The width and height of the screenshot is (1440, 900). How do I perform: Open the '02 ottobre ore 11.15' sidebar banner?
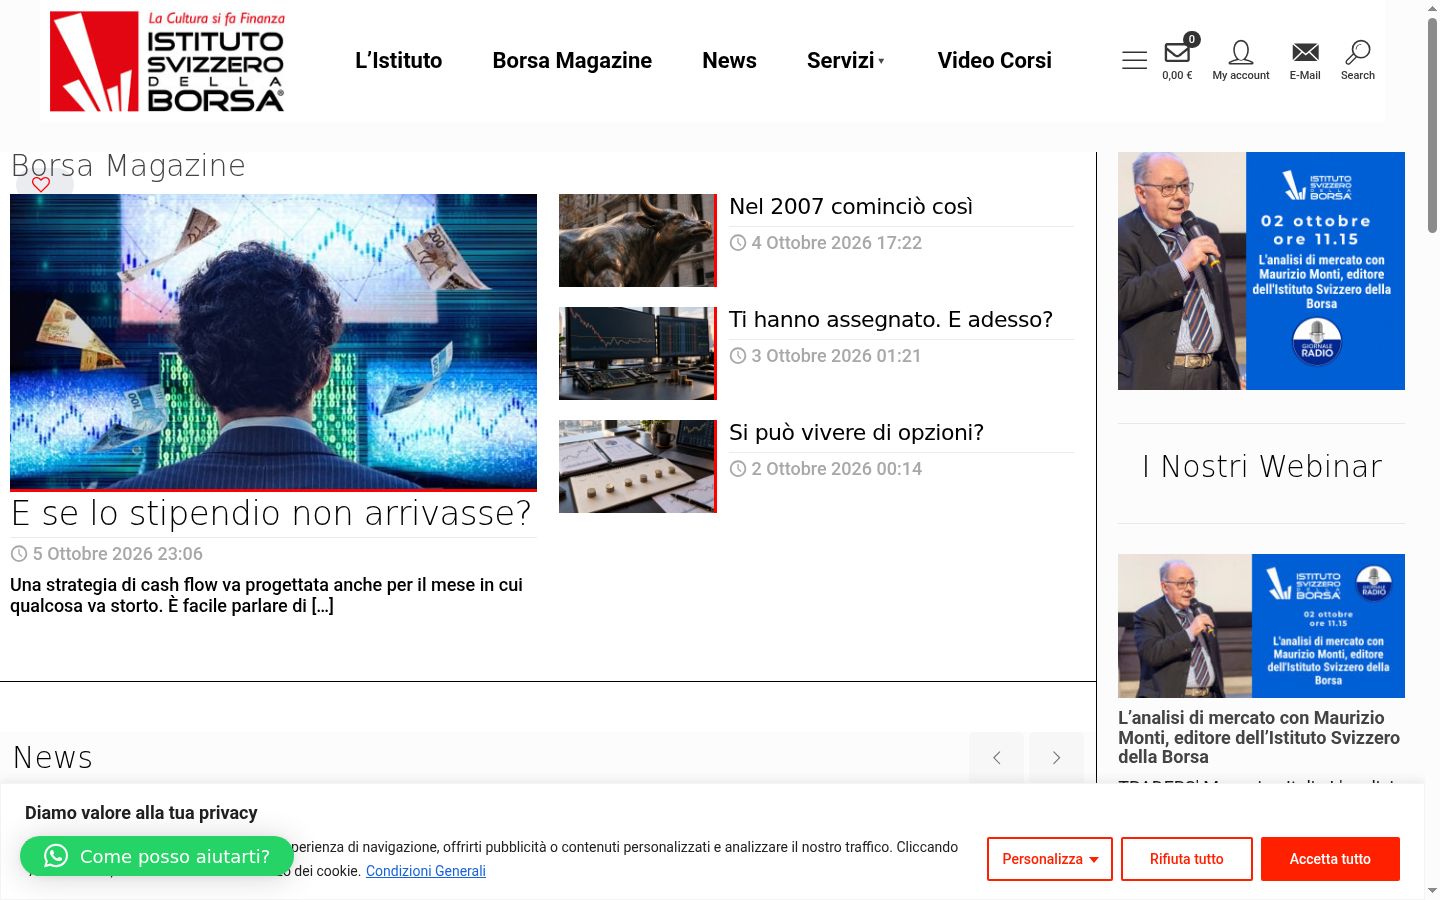1261,271
